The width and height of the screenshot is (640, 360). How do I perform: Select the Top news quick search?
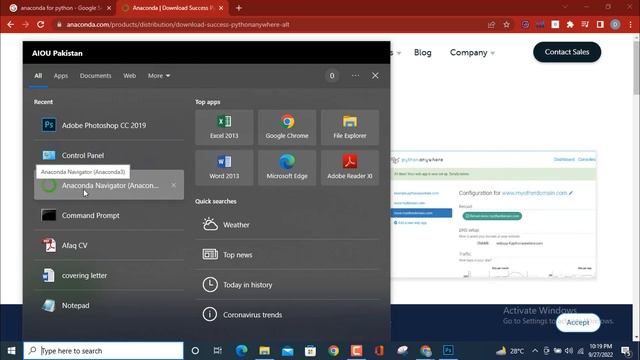(x=287, y=255)
